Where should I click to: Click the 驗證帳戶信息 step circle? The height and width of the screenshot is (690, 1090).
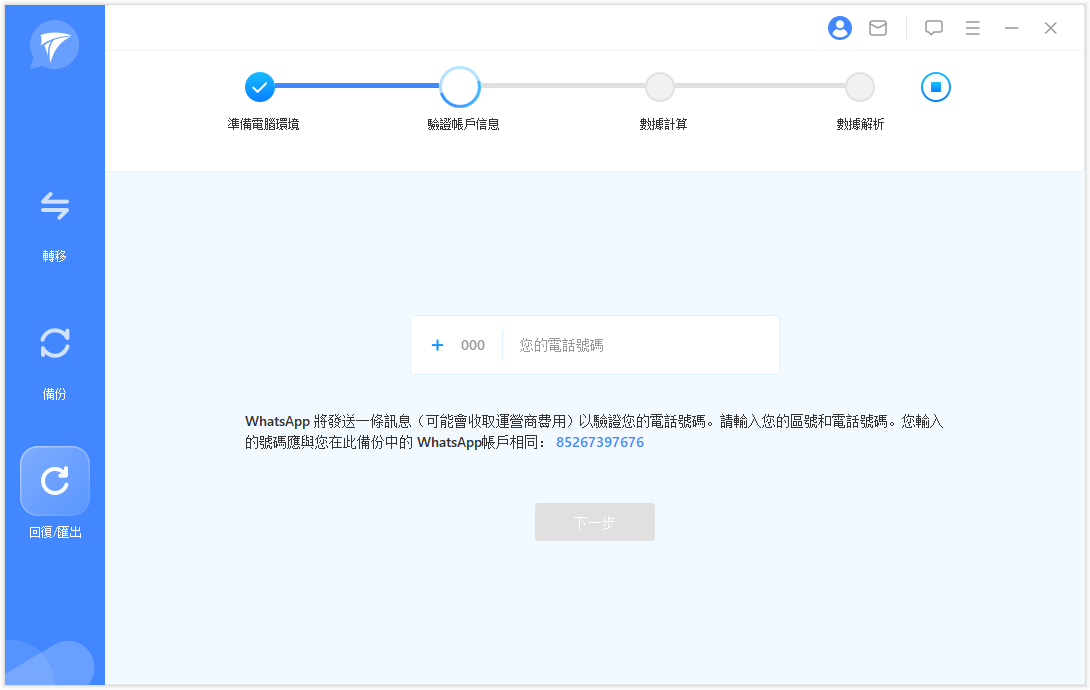[x=459, y=87]
